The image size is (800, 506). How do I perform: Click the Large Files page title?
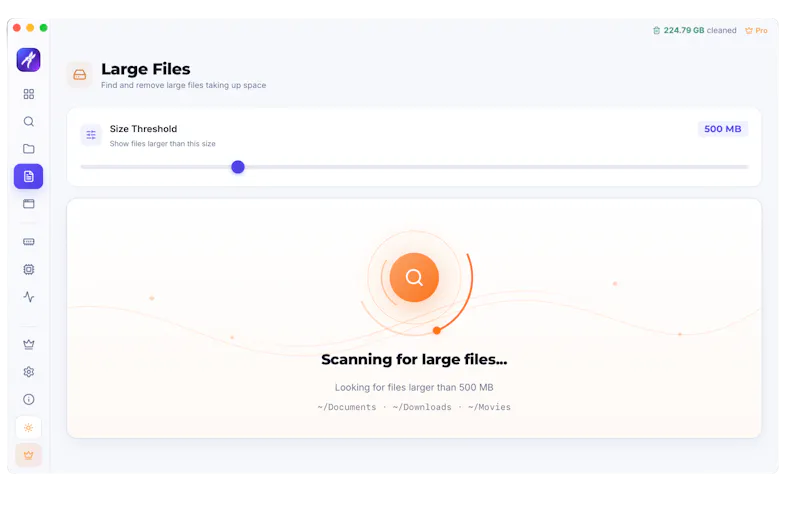145,69
